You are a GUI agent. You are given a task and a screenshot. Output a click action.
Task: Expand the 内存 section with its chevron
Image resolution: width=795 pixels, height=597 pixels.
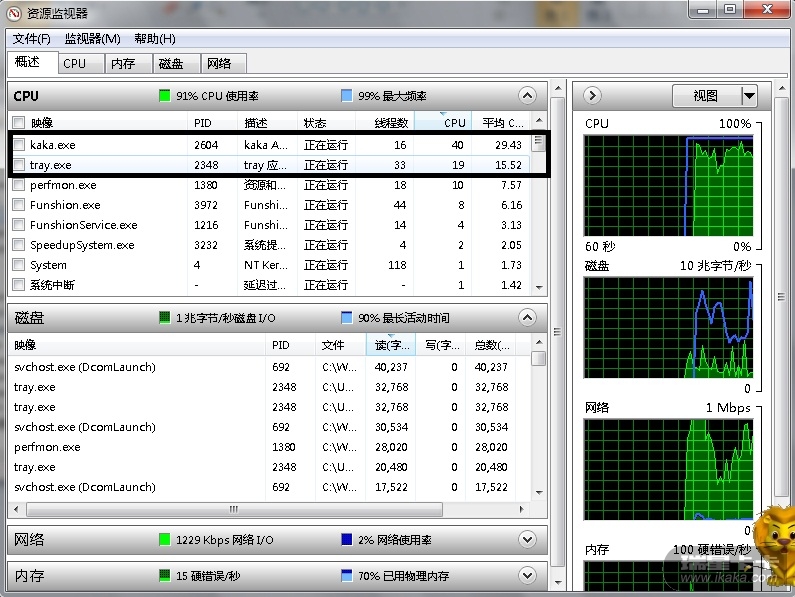(527, 575)
